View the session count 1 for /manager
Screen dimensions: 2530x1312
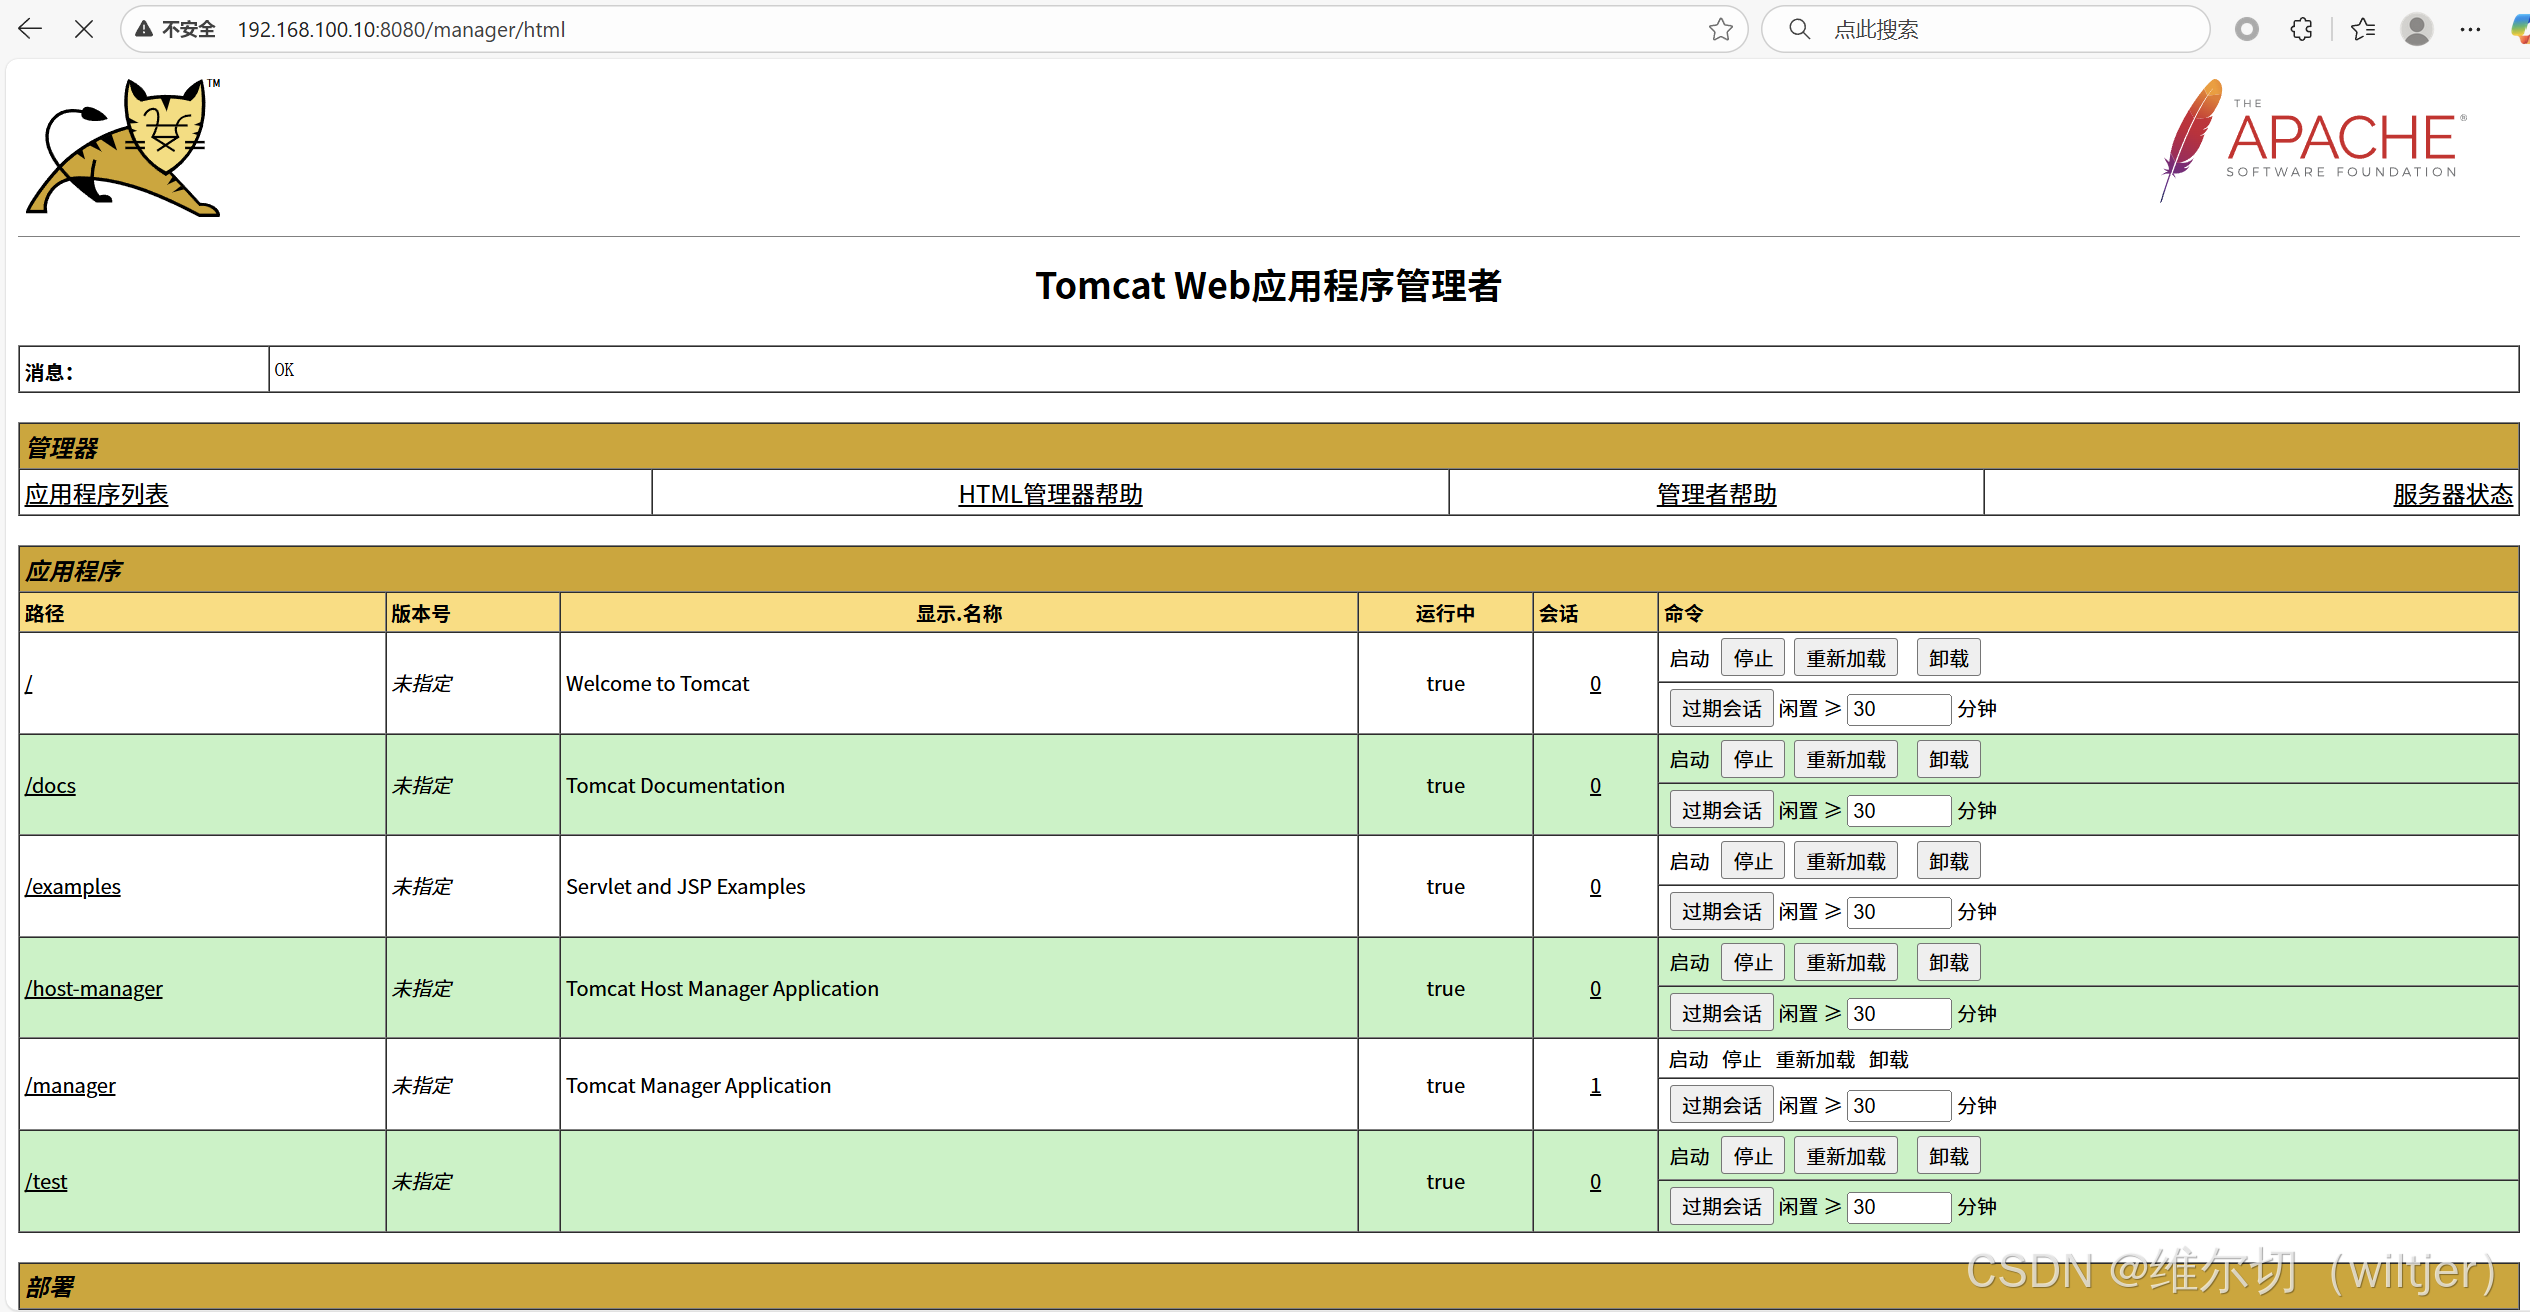pos(1595,1085)
